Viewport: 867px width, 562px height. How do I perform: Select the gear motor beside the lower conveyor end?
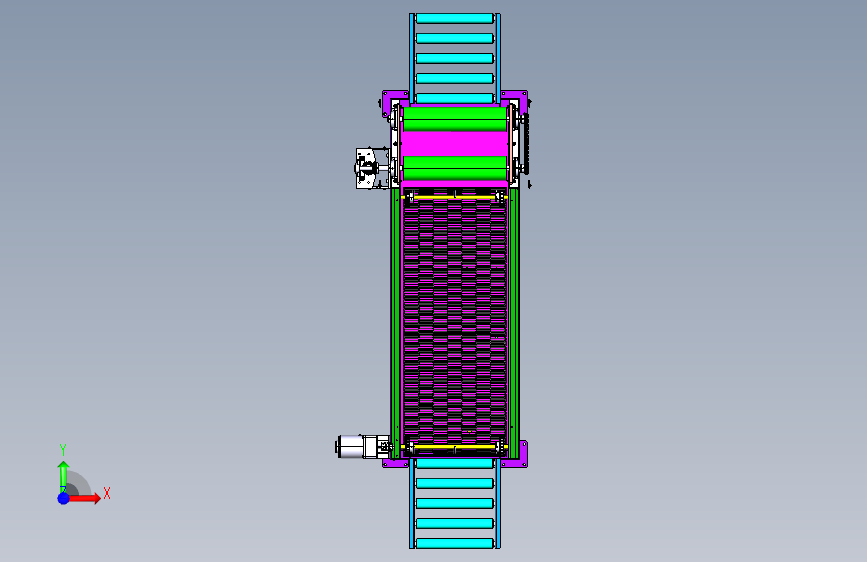click(x=363, y=446)
